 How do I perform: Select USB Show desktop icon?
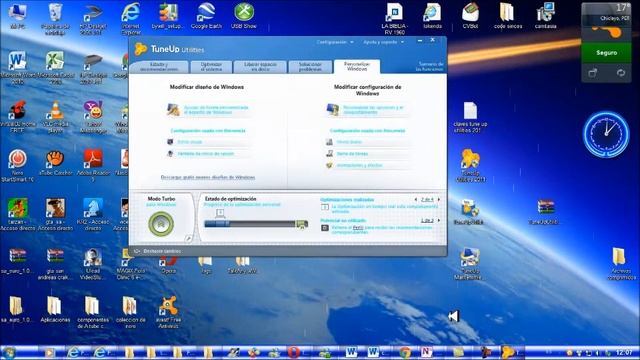pyautogui.click(x=244, y=16)
